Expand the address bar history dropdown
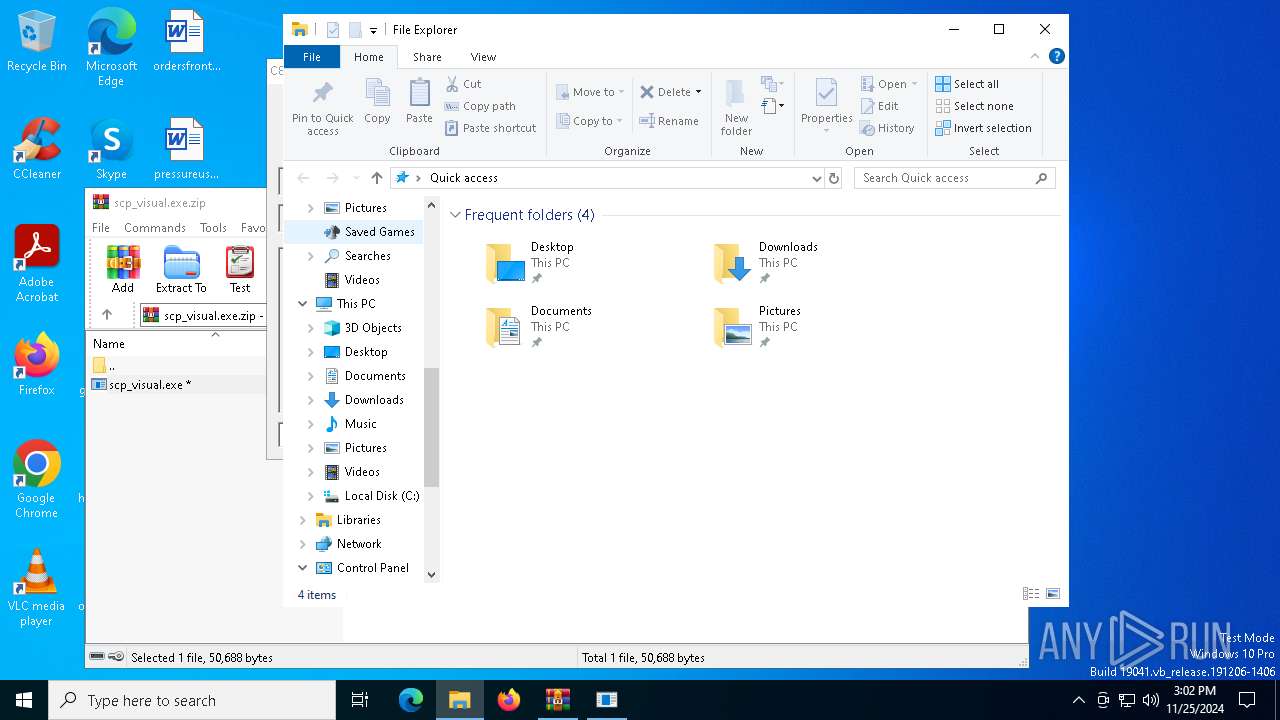The image size is (1280, 720). (817, 178)
